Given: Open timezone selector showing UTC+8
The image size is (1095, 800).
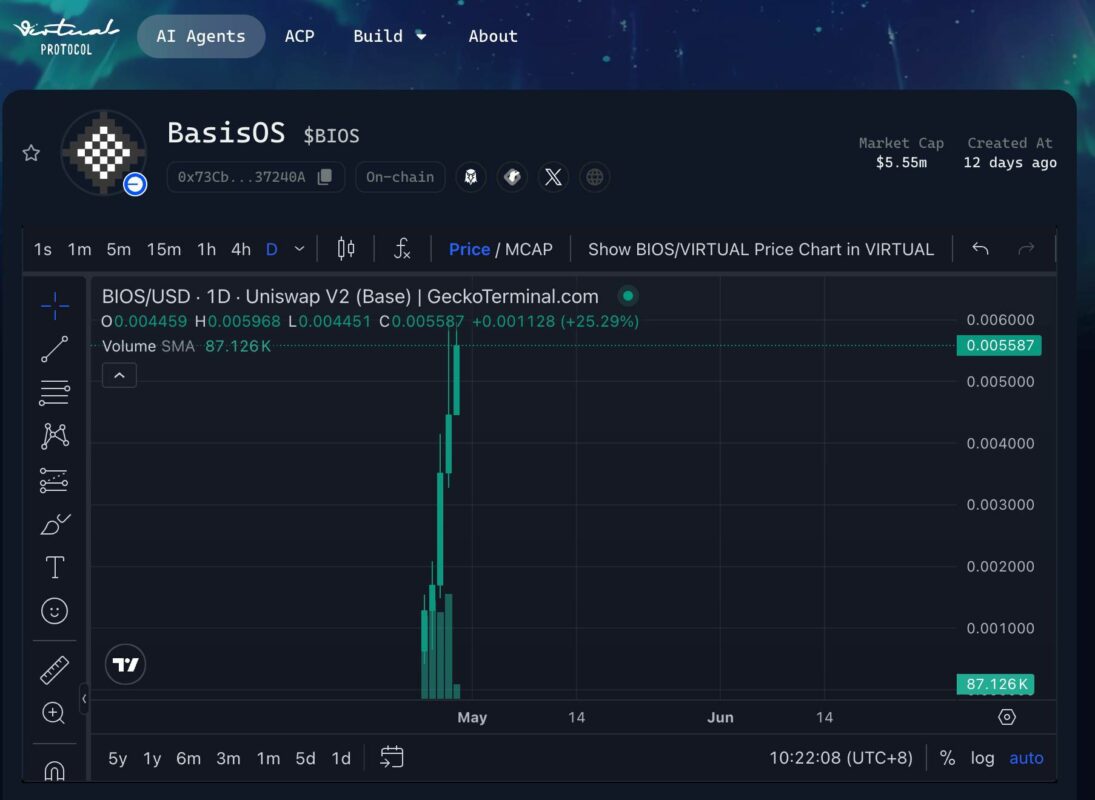Looking at the screenshot, I should (x=841, y=758).
